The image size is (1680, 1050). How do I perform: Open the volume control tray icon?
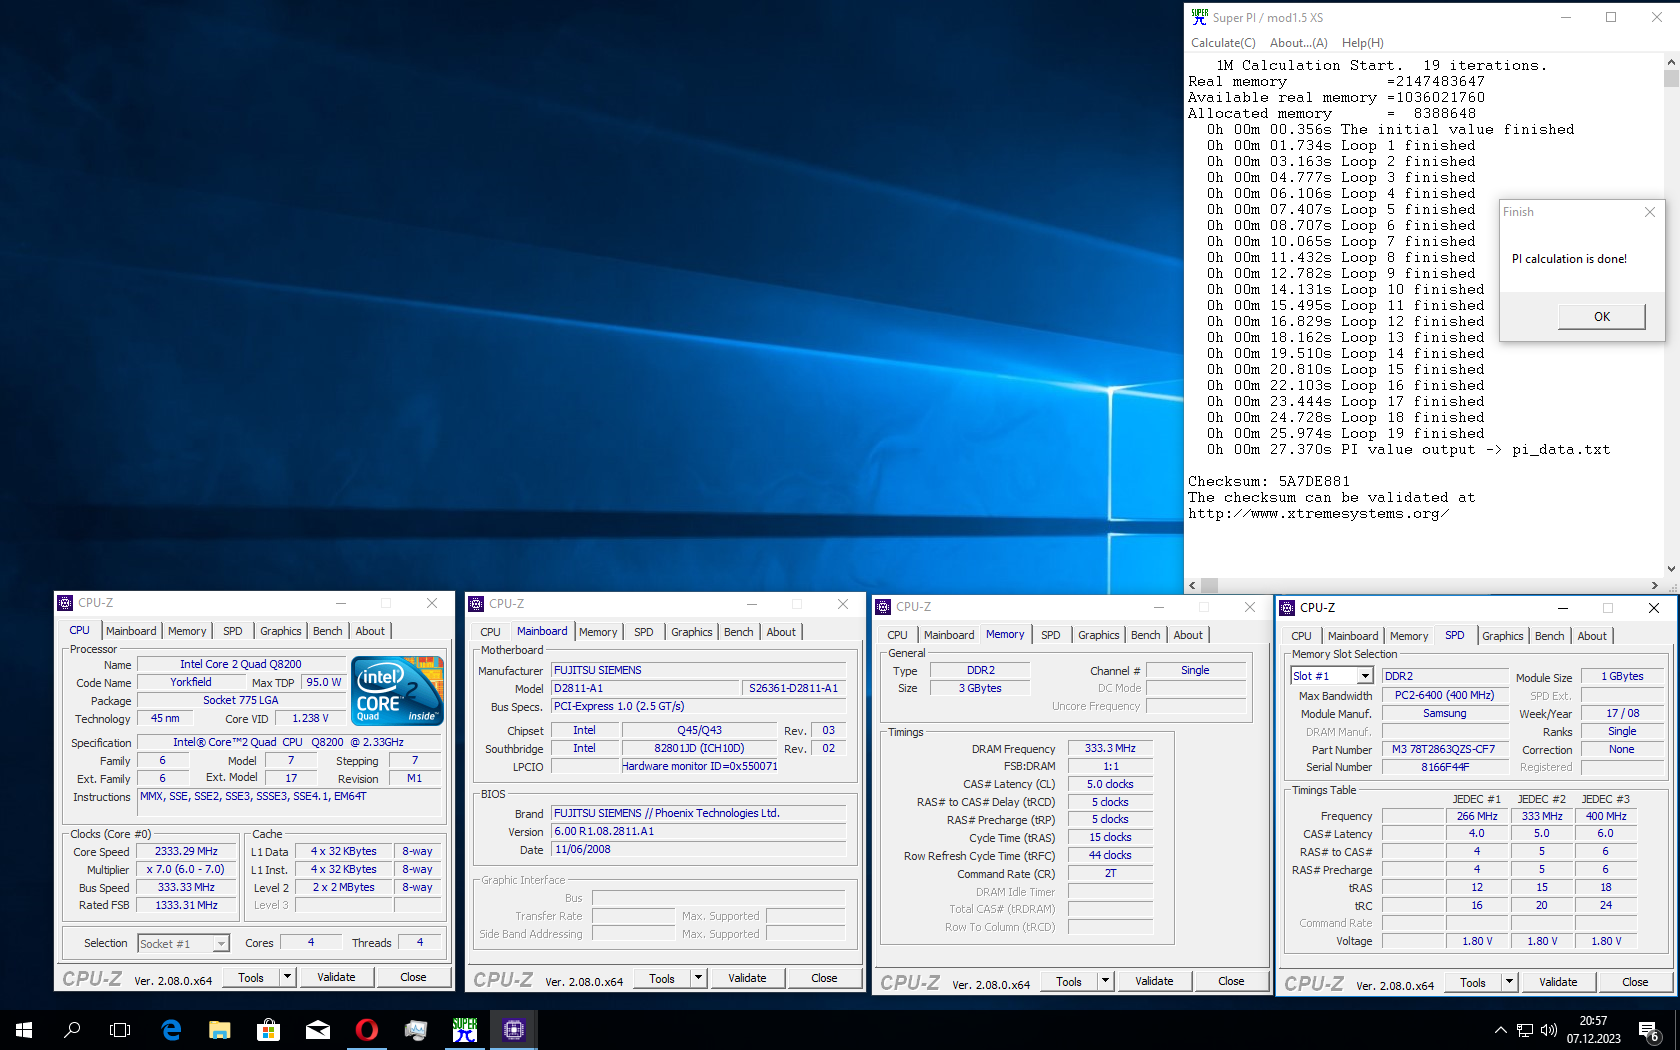[1549, 1030]
